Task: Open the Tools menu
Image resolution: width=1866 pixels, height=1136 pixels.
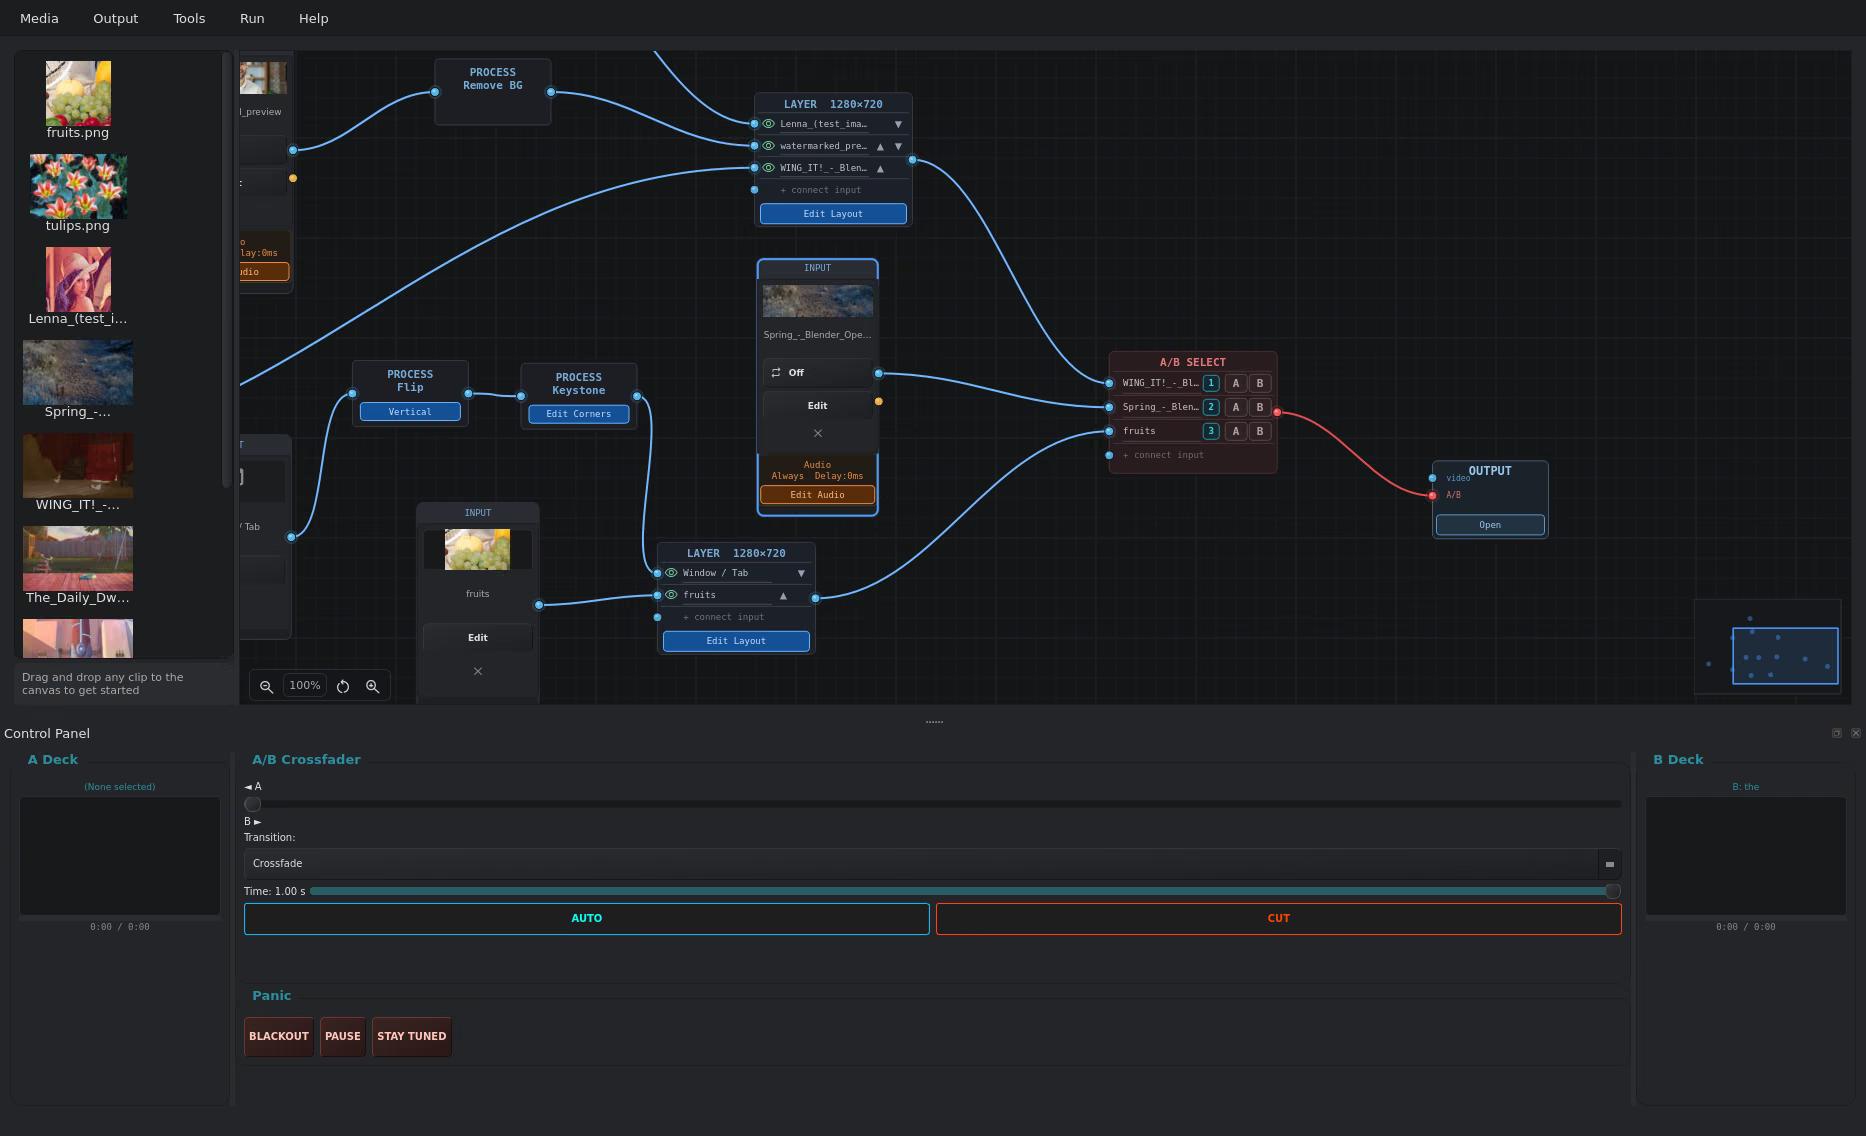Action: click(x=189, y=18)
